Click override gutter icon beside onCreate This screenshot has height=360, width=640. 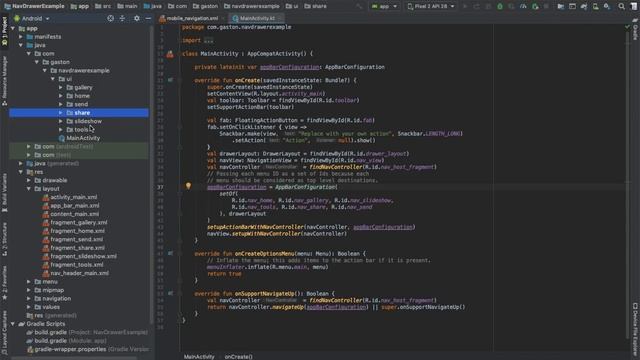170,80
